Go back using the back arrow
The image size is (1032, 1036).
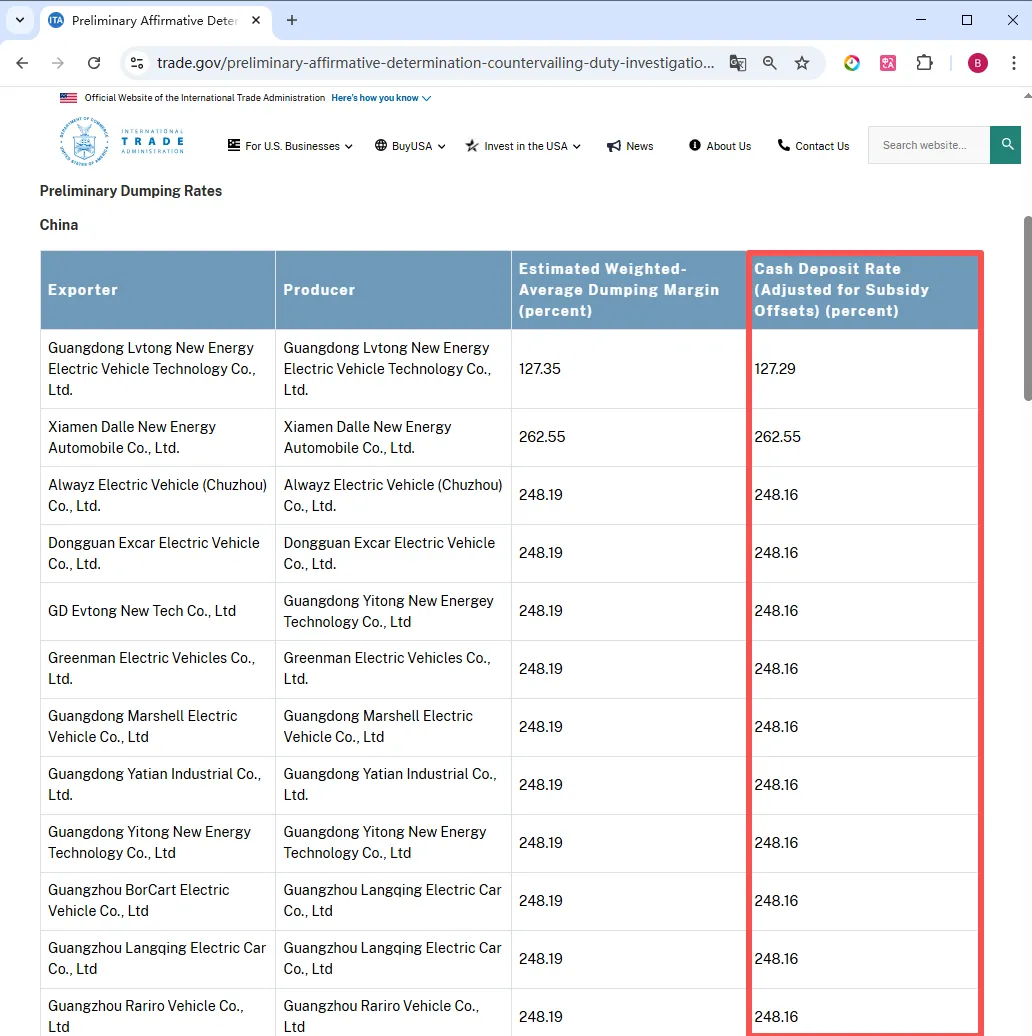point(23,63)
